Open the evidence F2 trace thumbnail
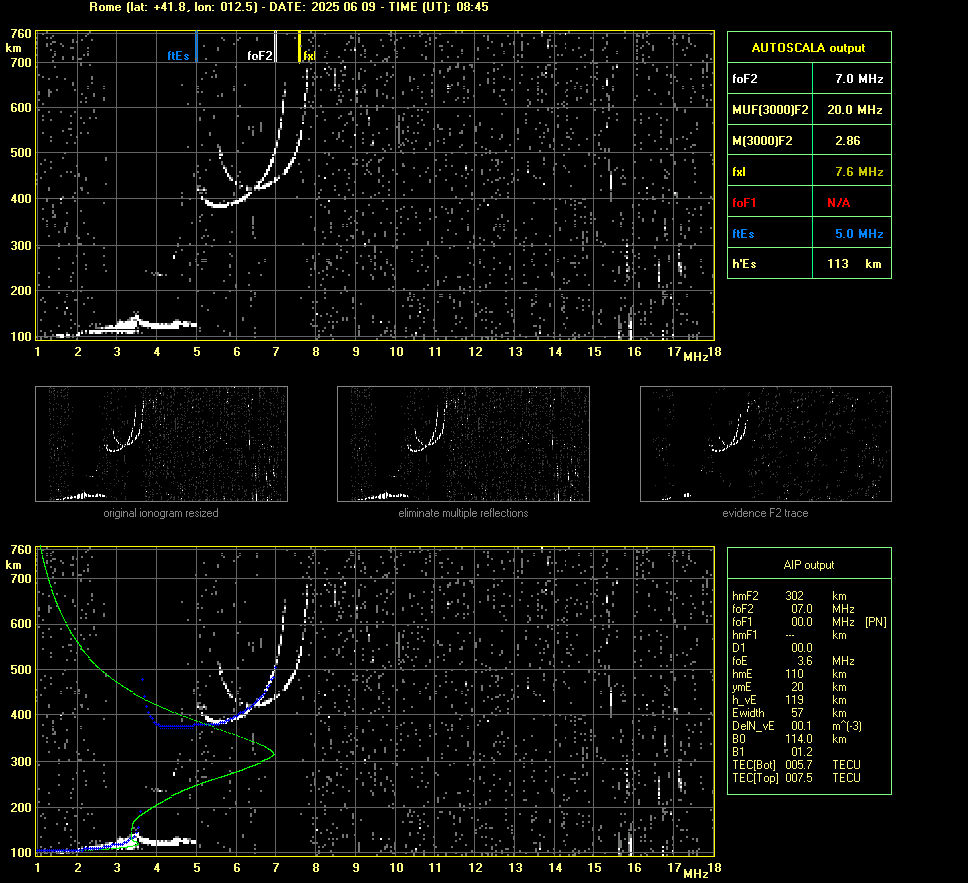The image size is (968, 883). 766,444
